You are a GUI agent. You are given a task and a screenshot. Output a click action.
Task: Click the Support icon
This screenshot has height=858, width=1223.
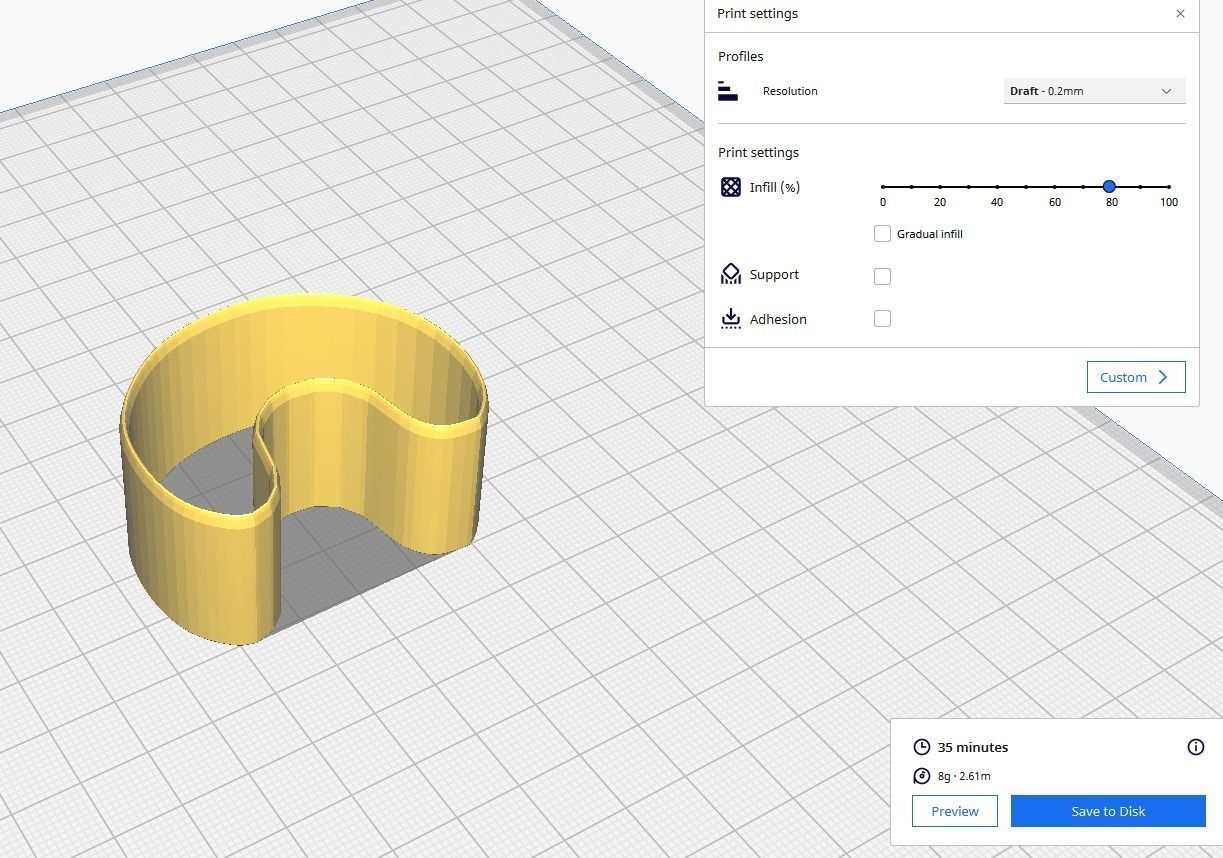731,274
